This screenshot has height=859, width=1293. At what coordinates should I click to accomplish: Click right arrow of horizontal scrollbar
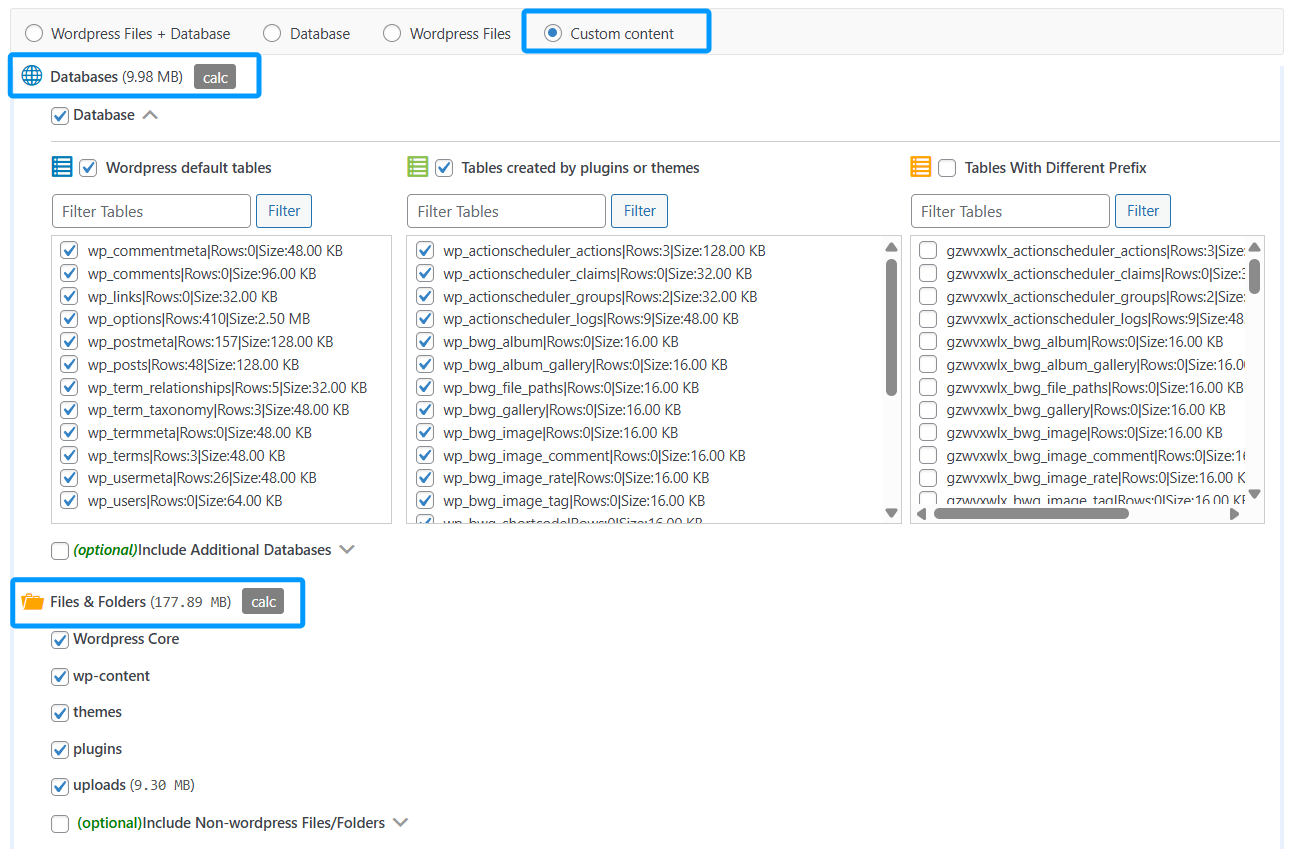coord(1234,514)
